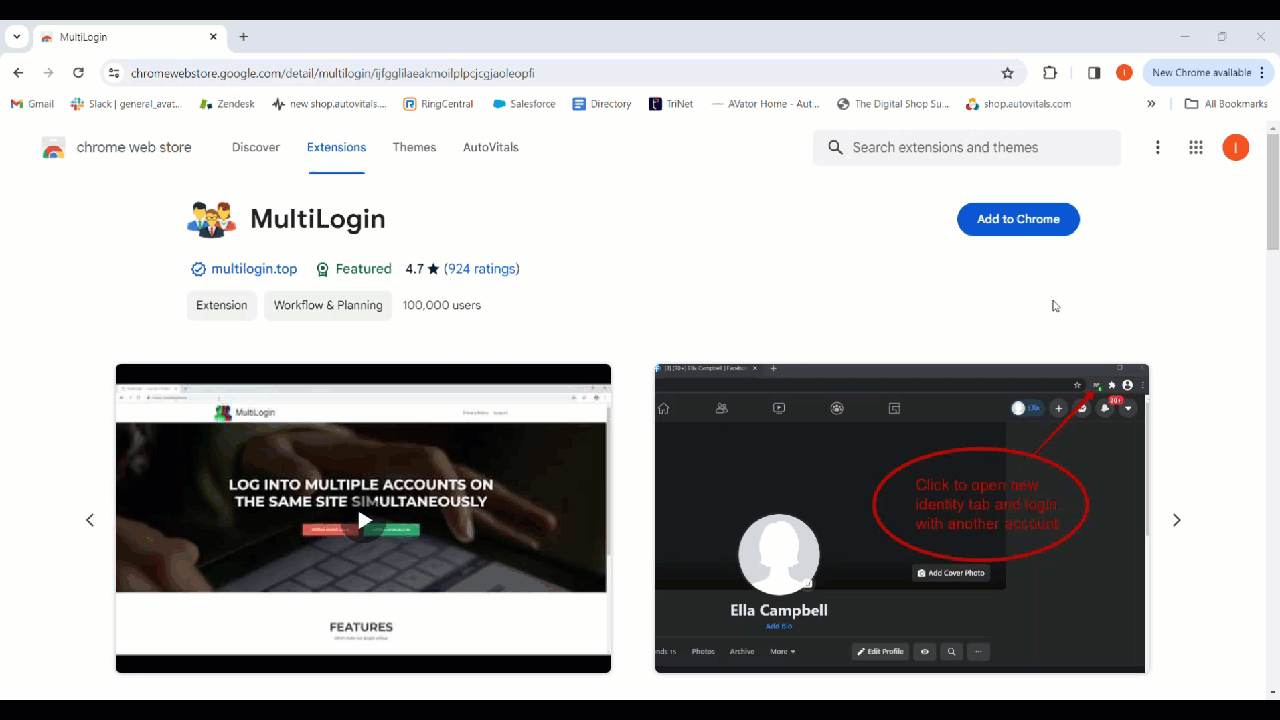The height and width of the screenshot is (720, 1280).
Task: Click the search magnifier icon
Action: (836, 148)
